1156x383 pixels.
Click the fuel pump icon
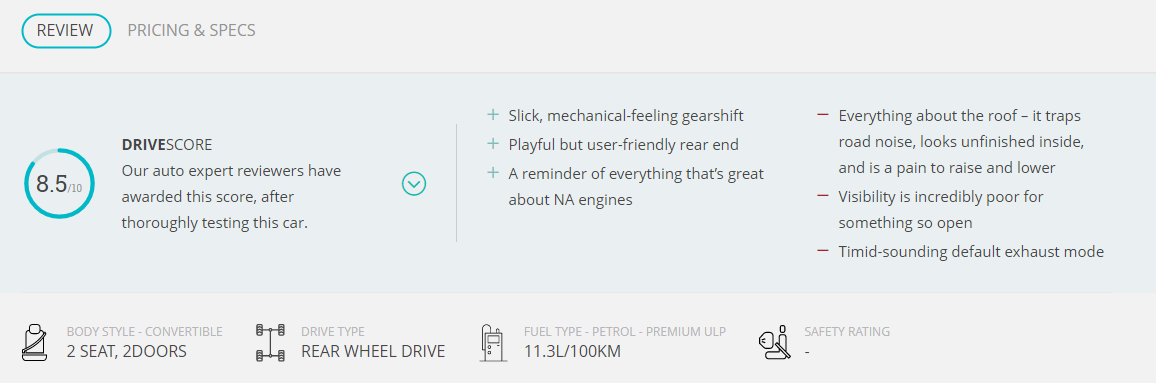[492, 342]
